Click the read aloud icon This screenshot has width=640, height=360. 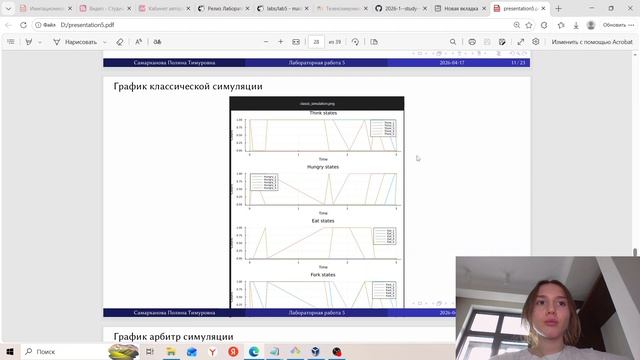click(138, 42)
